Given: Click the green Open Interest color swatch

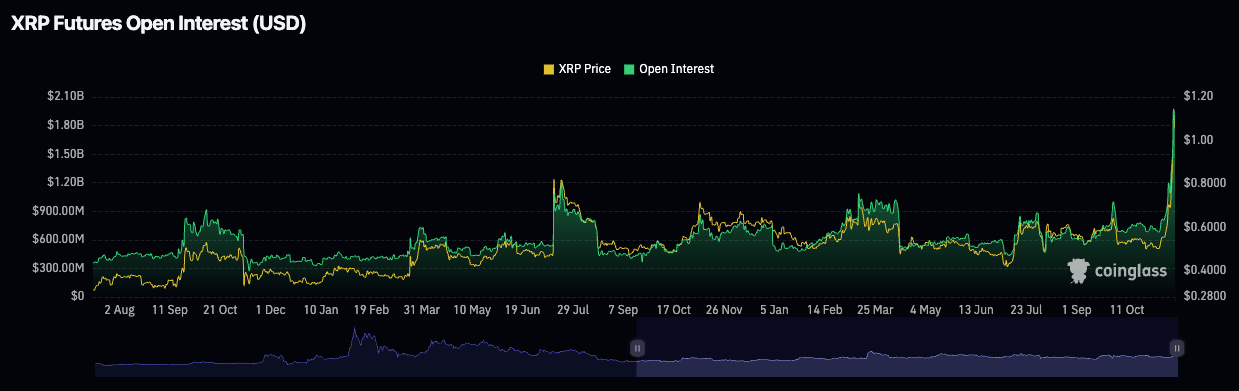Looking at the screenshot, I should [x=628, y=69].
